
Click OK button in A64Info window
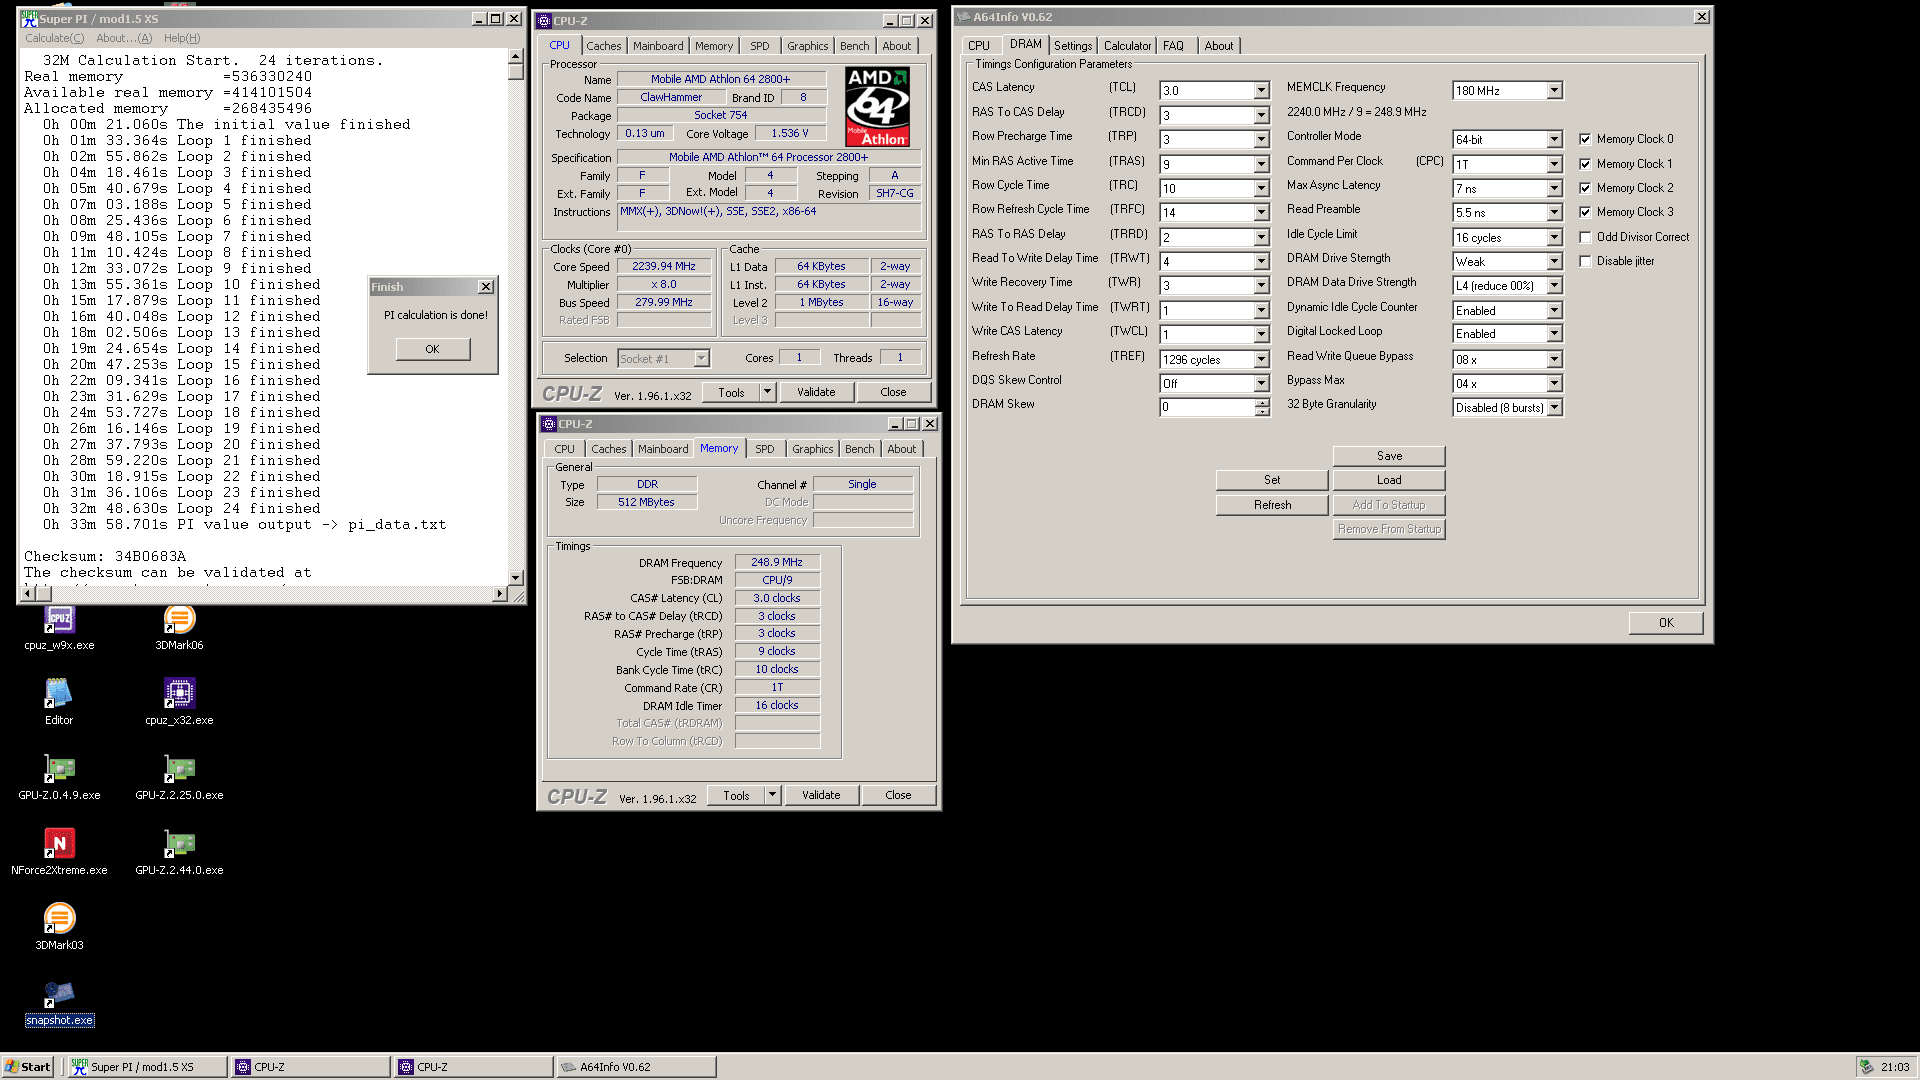[x=1666, y=623]
